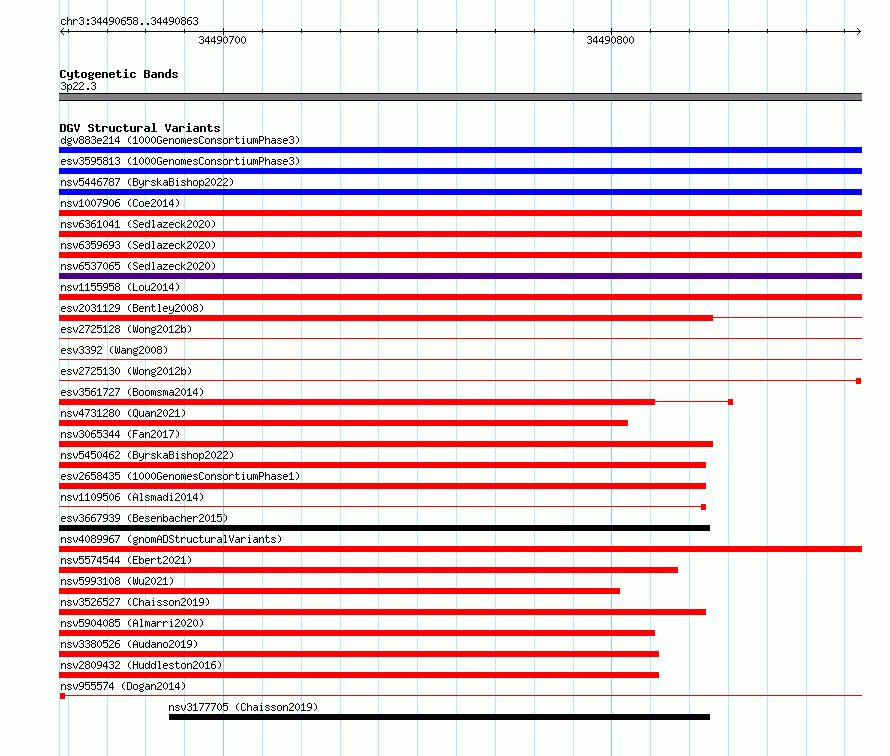Open esv3392 (Wang2008) label

pos(114,350)
